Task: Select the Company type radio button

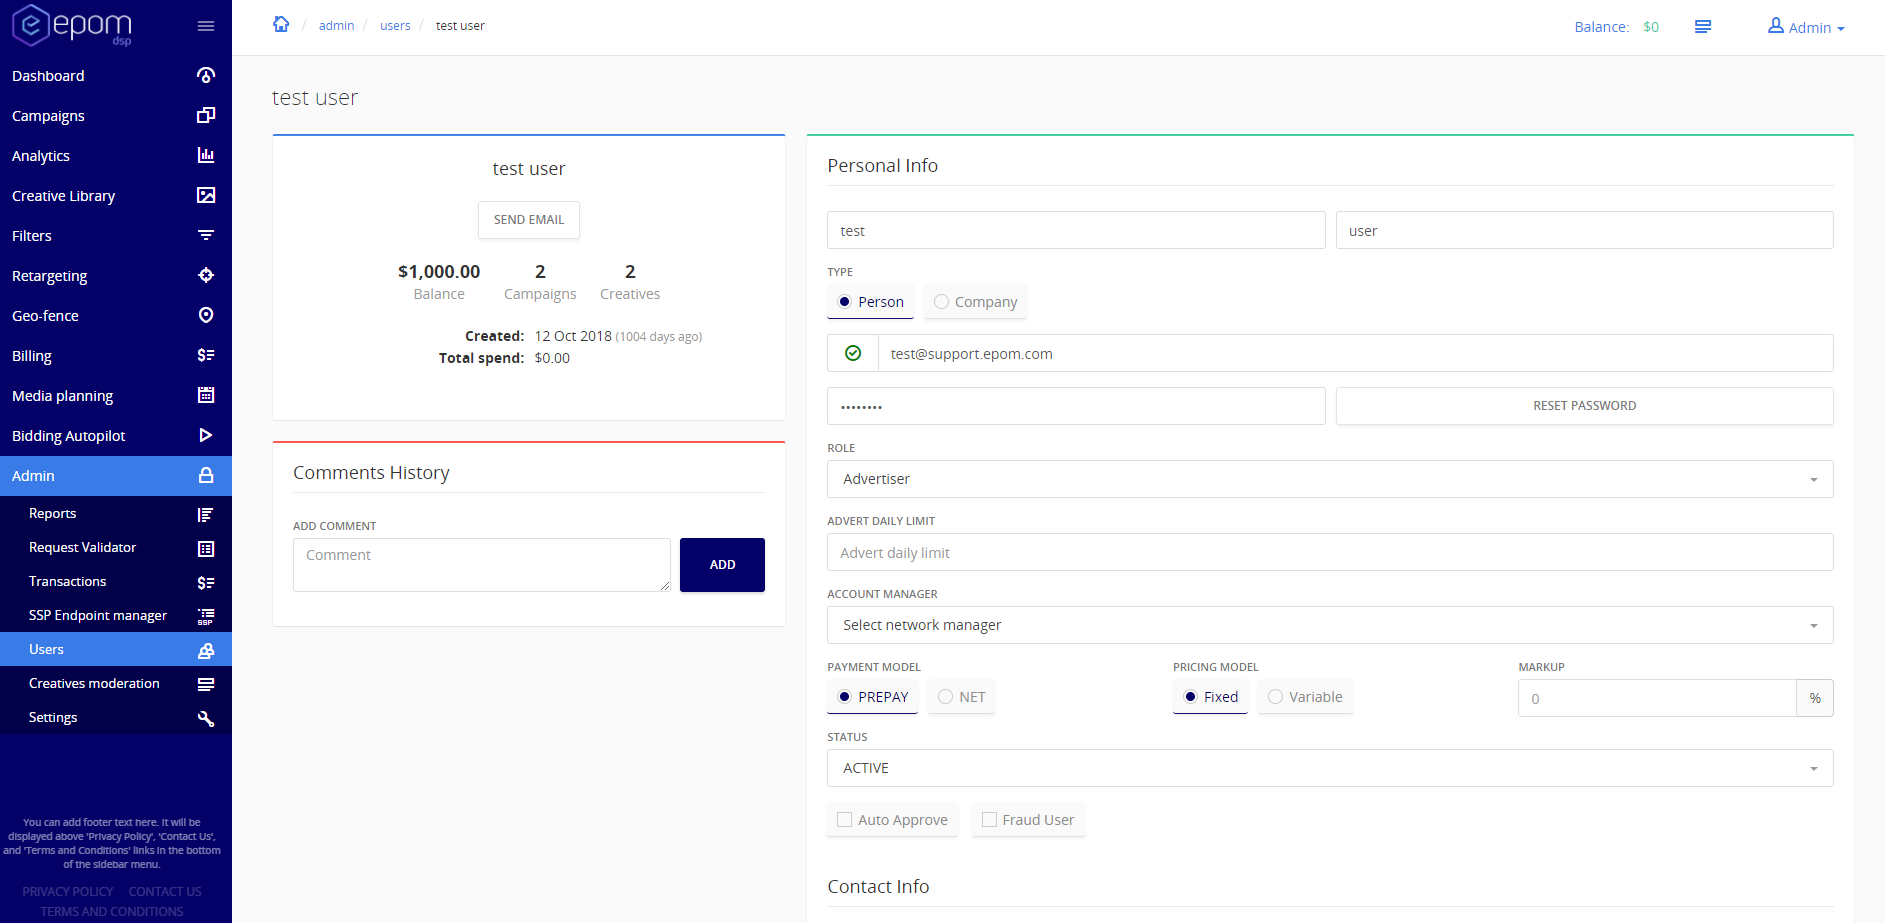Action: [x=941, y=302]
